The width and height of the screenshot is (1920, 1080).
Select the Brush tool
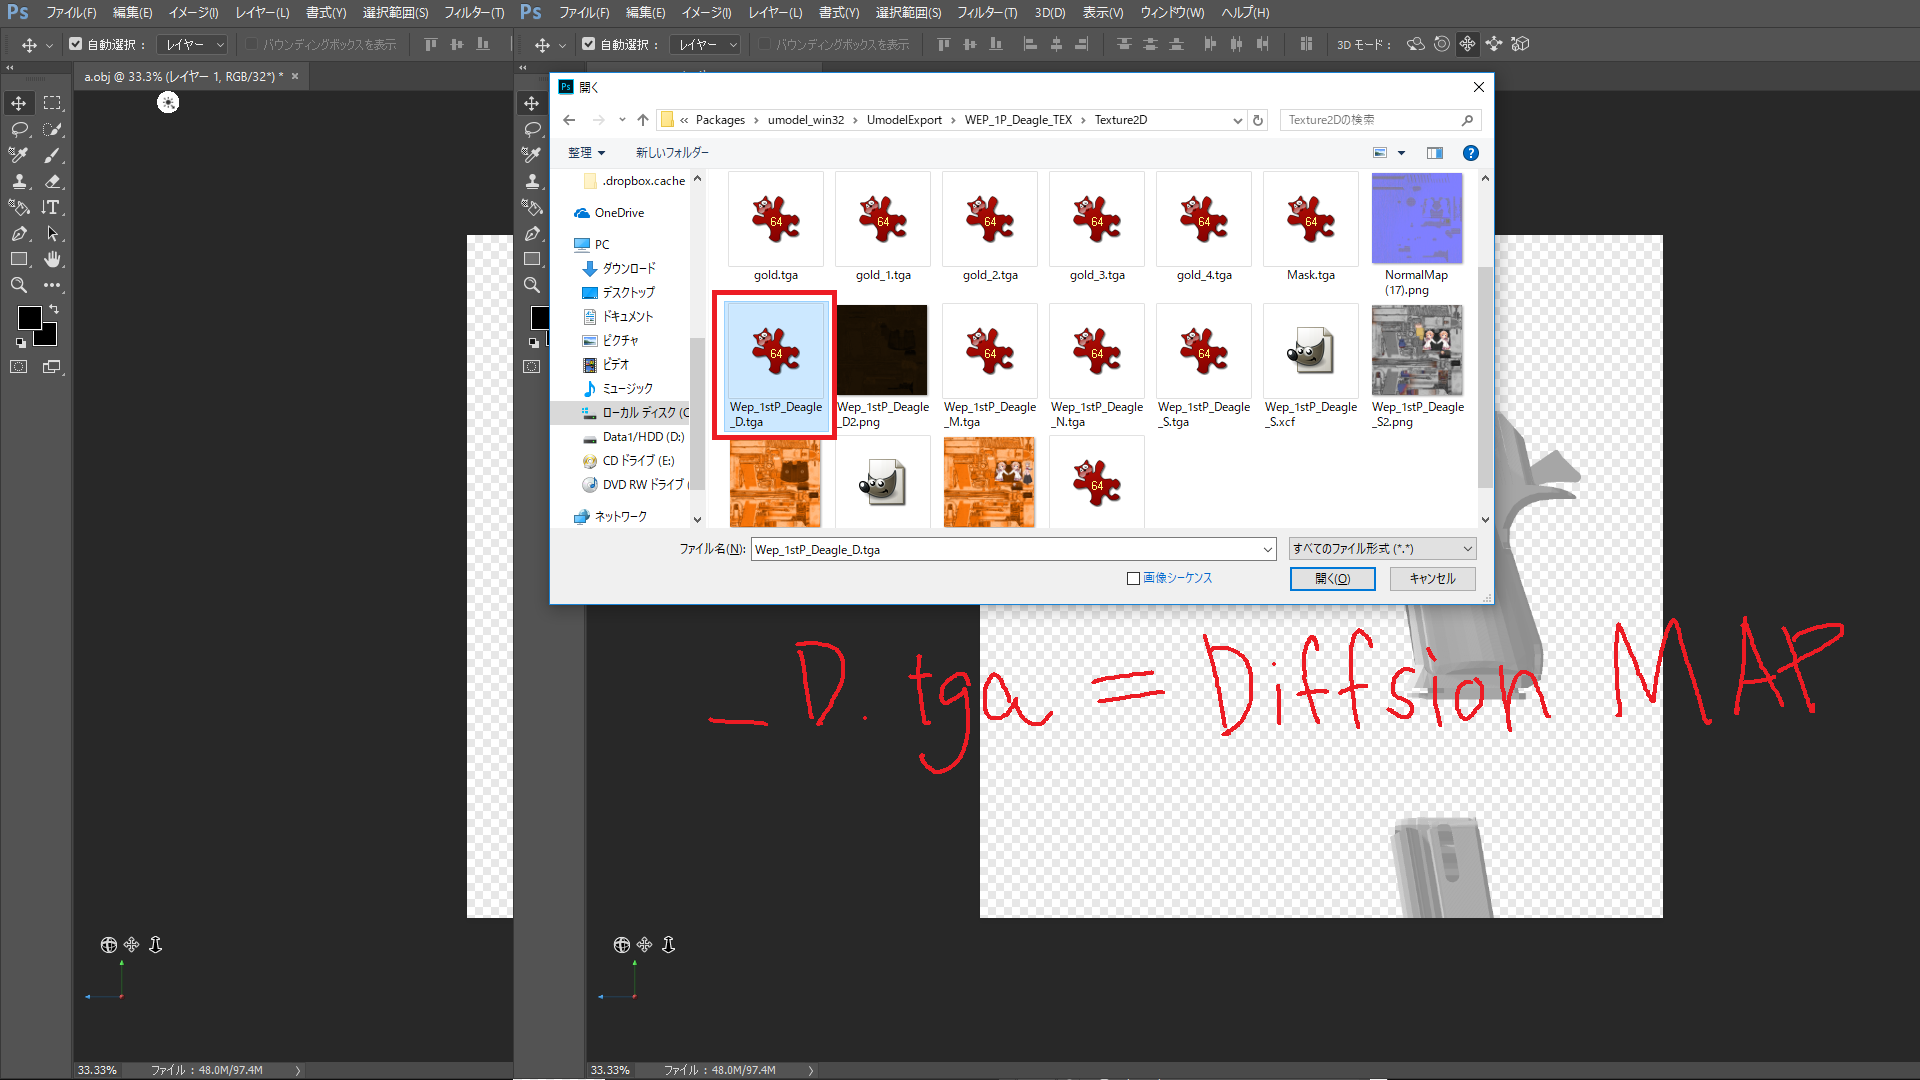click(x=52, y=155)
